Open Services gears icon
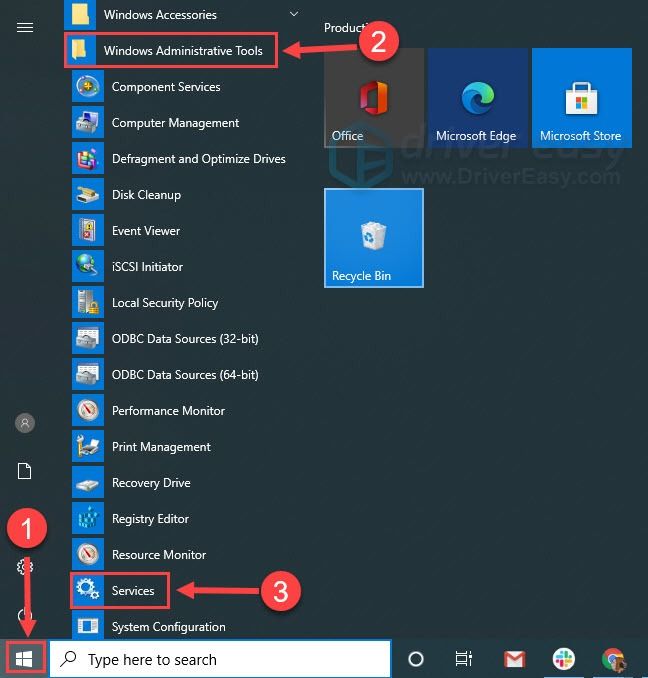 (88, 590)
